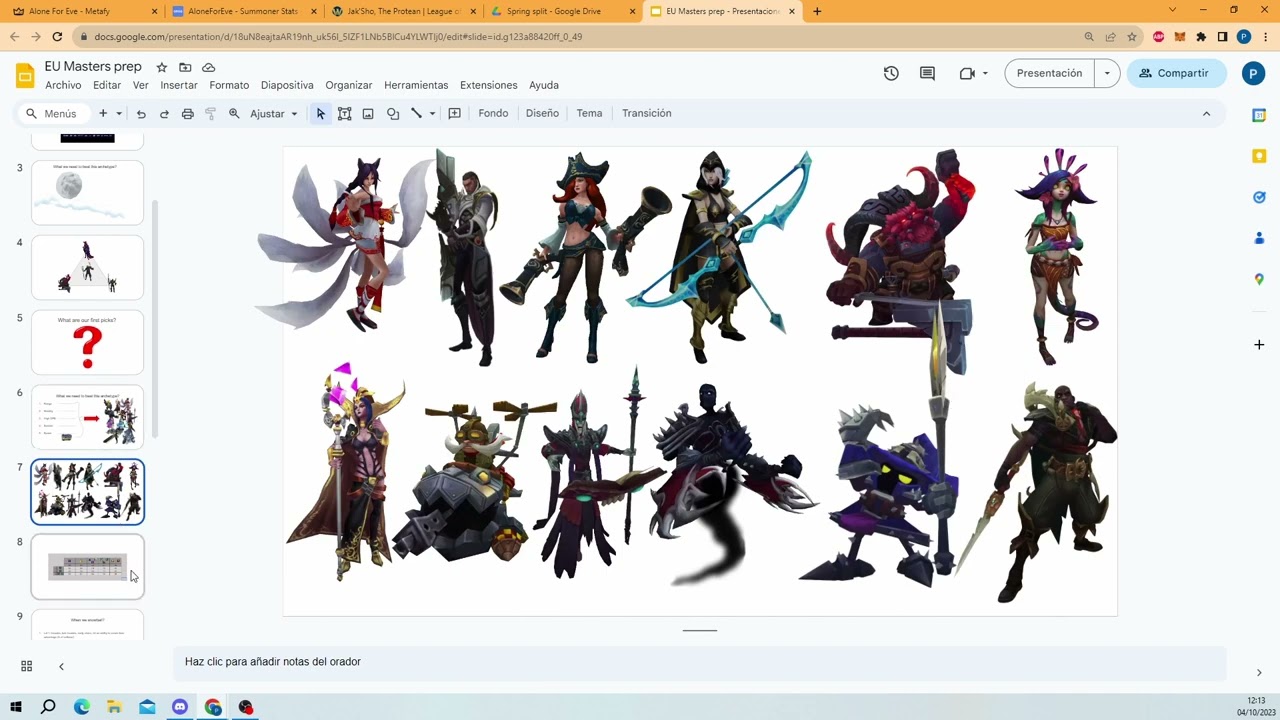Image resolution: width=1280 pixels, height=720 pixels.
Task: Add a new slide with plus icon
Action: [103, 113]
